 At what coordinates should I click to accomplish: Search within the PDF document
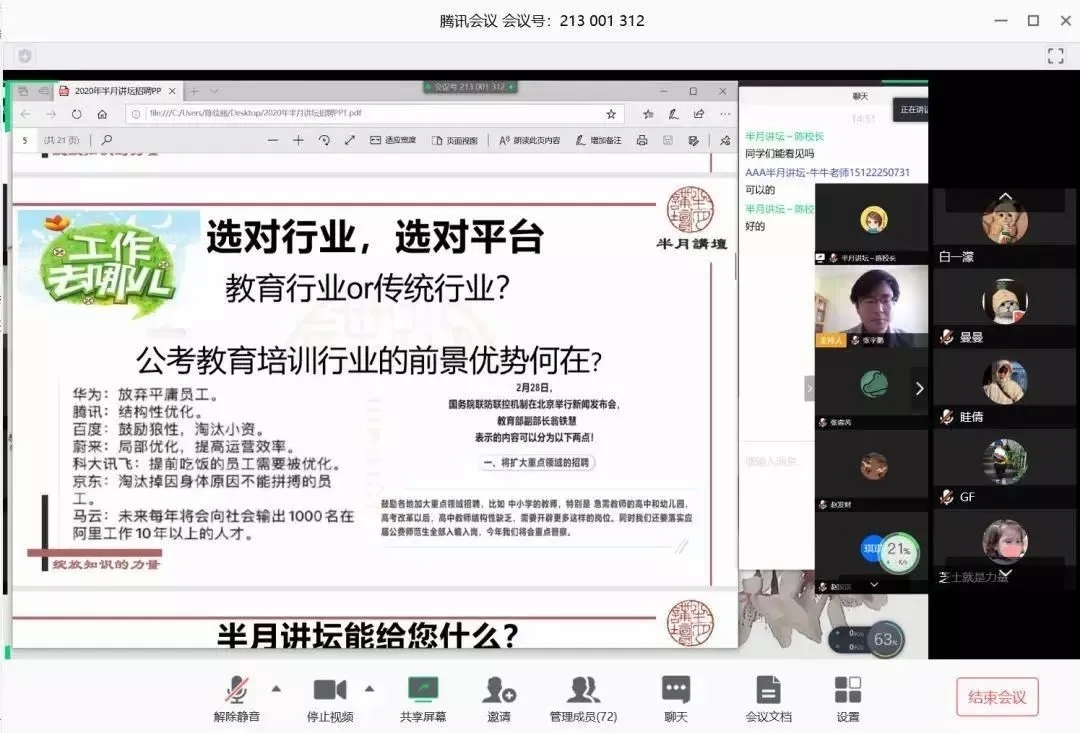coord(107,140)
